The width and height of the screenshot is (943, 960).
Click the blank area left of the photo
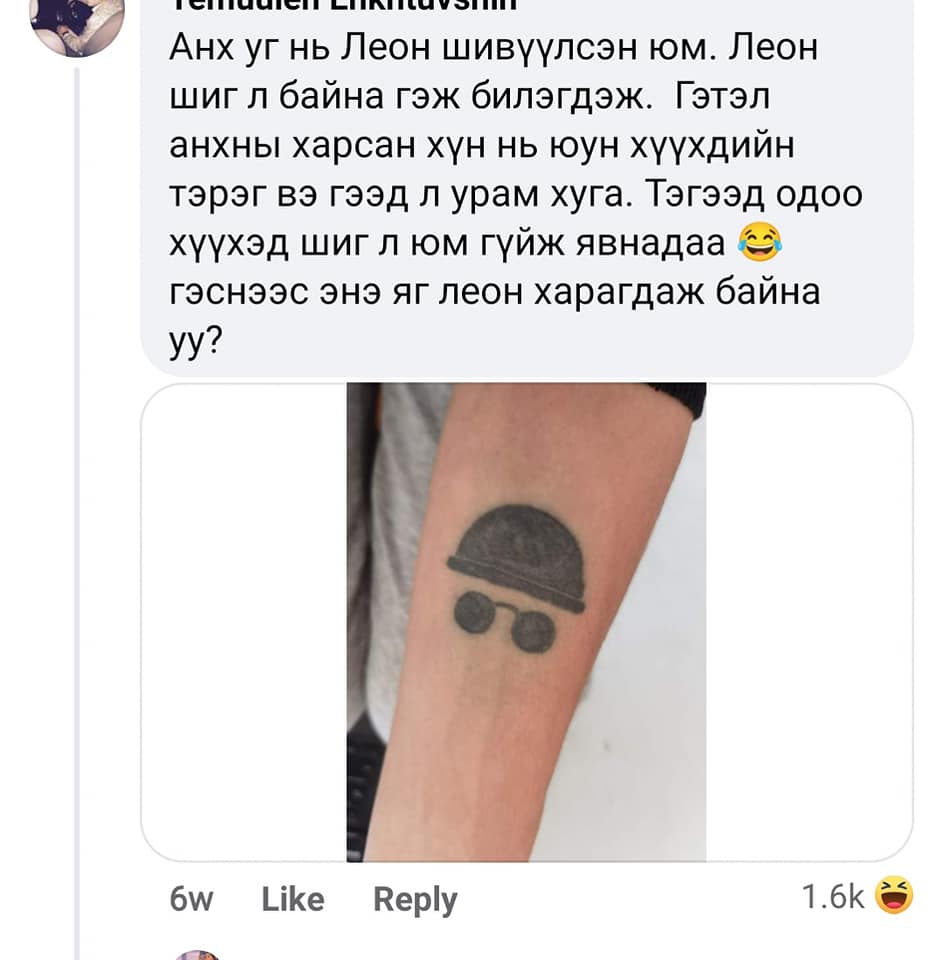(244, 622)
